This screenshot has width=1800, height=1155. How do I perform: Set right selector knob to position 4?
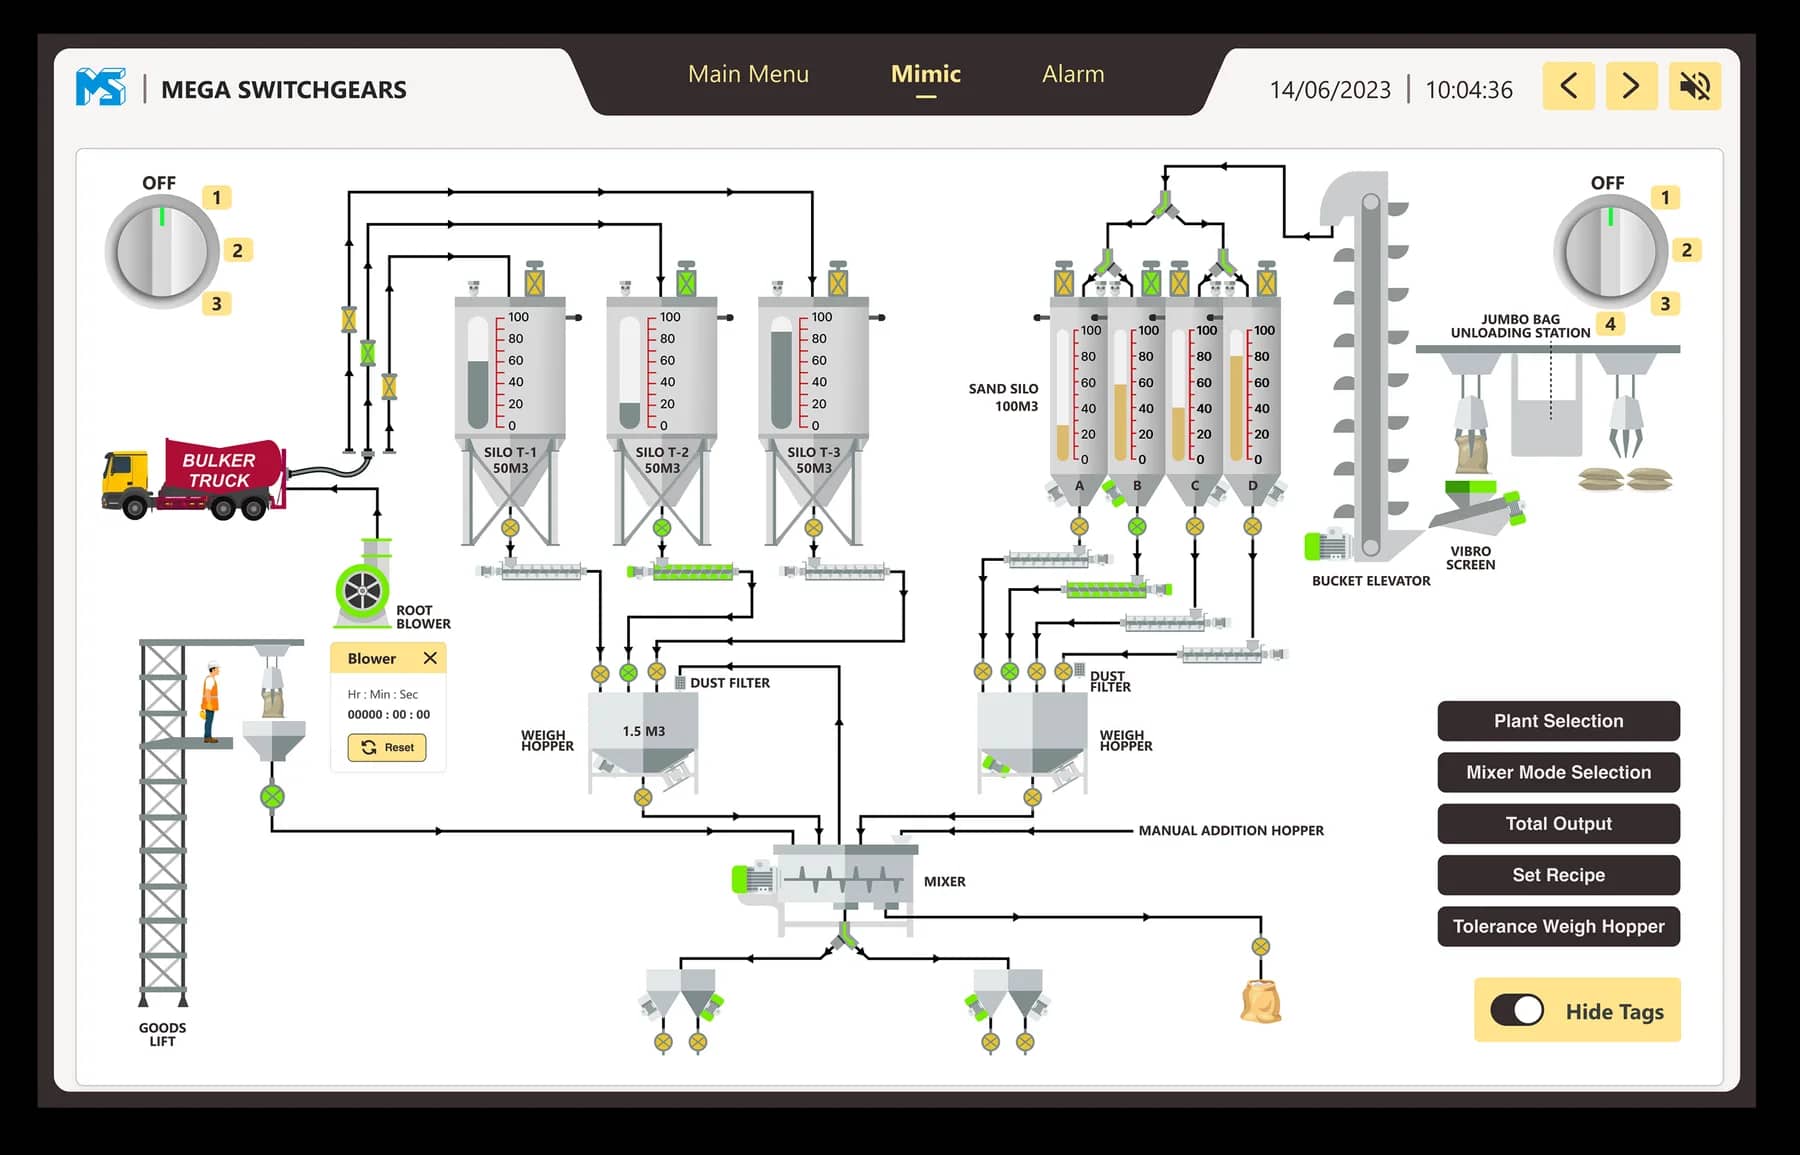point(1610,324)
